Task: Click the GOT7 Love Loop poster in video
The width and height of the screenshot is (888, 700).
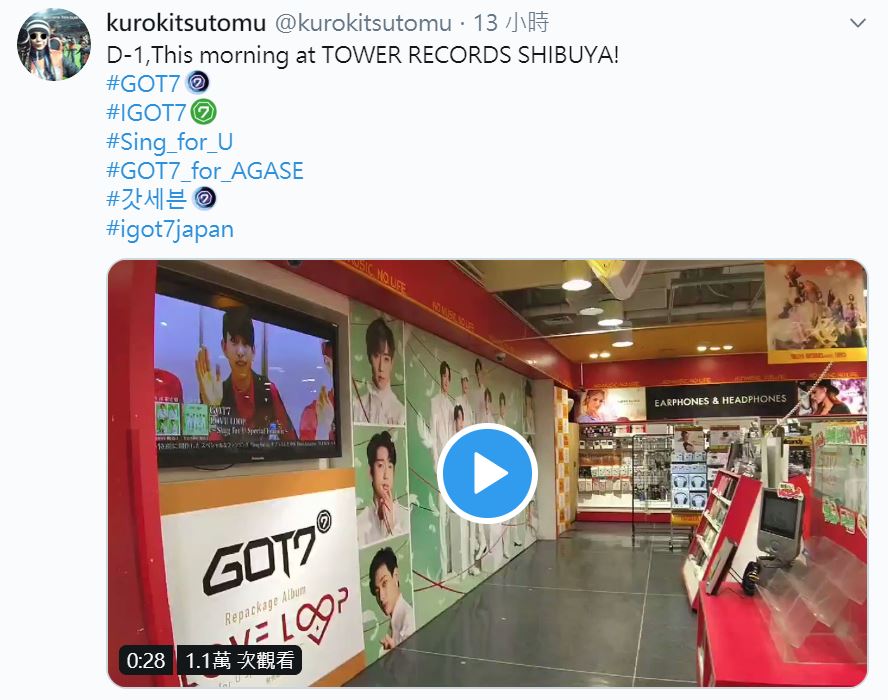Action: 262,583
